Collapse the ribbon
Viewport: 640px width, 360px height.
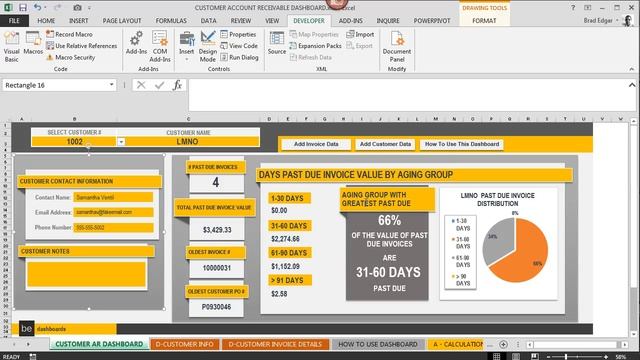632,69
